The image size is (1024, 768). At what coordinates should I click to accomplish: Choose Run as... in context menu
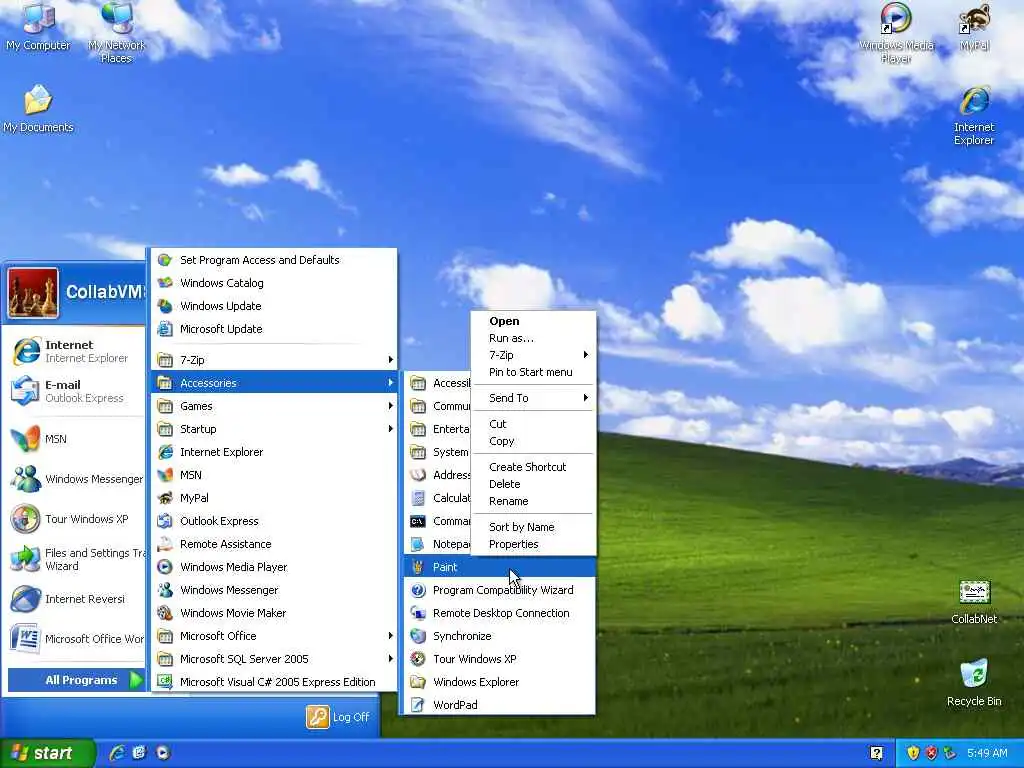pos(534,338)
